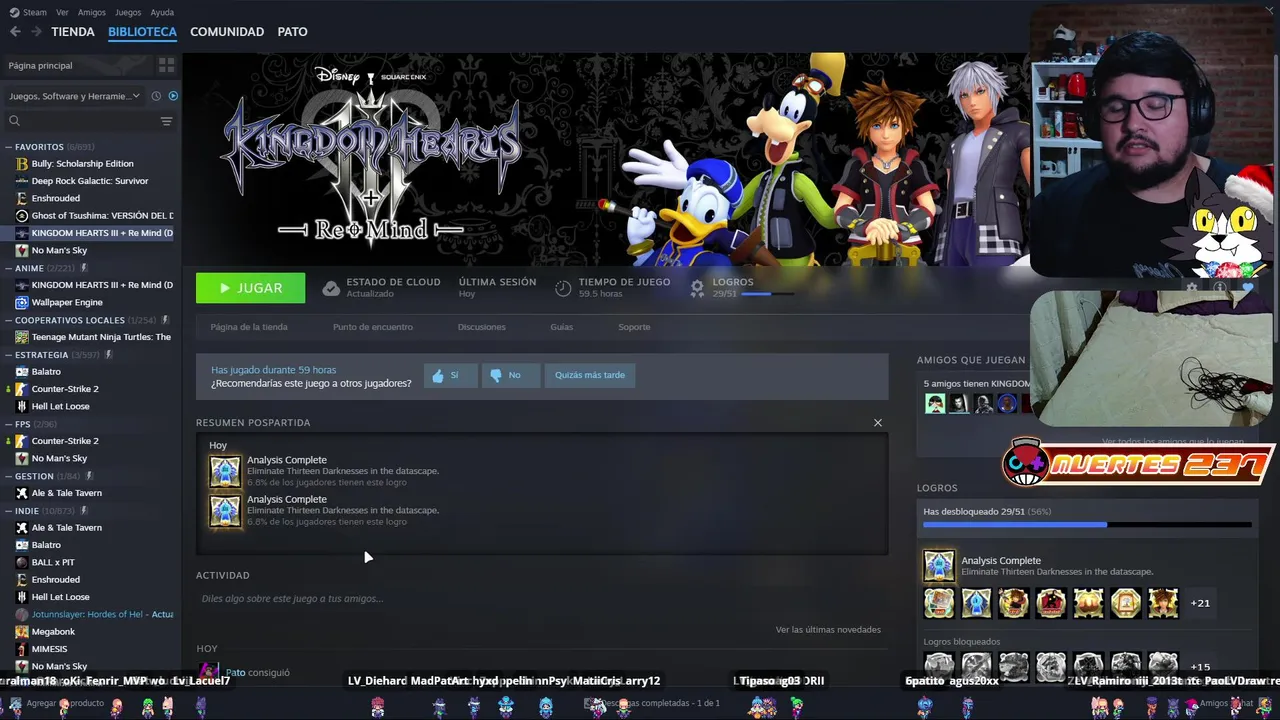Select Jotunnslayer: Hordes of Hel in list
Image resolution: width=1280 pixels, height=720 pixels.
point(102,614)
